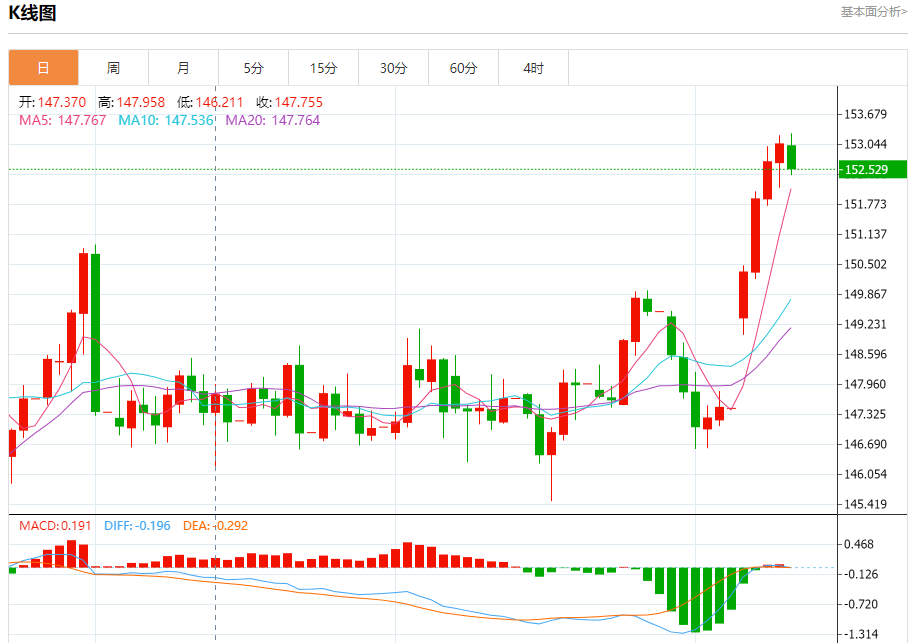Switch to the 周 weekly tab
The height and width of the screenshot is (643, 910).
tap(113, 68)
